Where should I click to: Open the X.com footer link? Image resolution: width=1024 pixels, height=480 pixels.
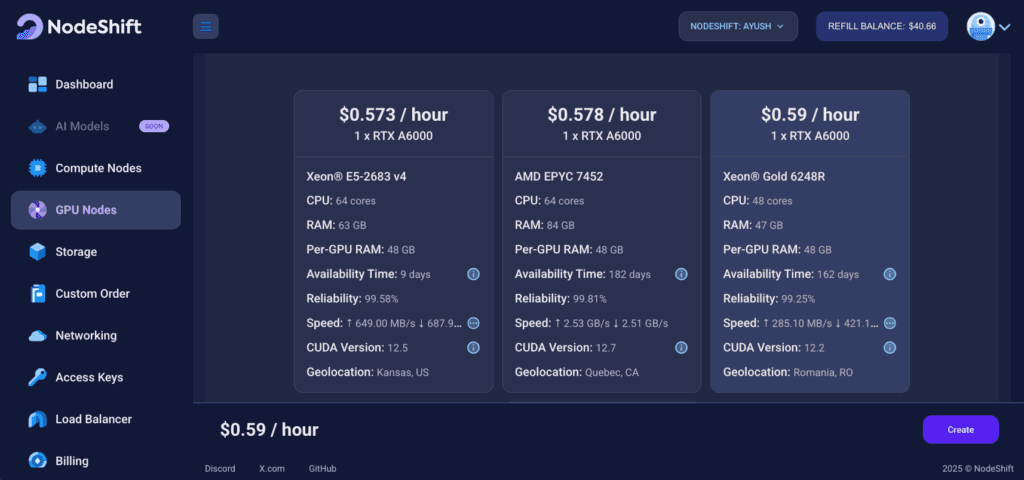pyautogui.click(x=272, y=468)
